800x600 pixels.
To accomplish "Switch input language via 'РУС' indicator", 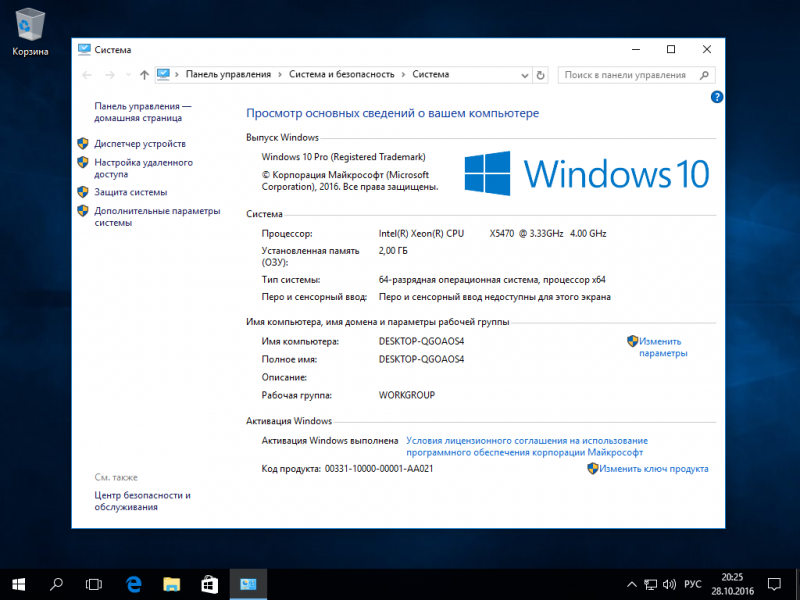I will click(x=692, y=585).
